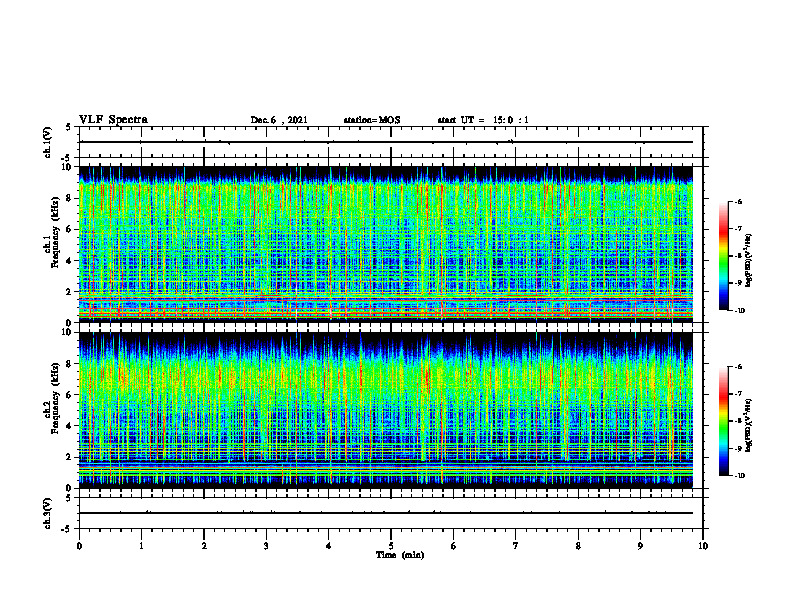The height and width of the screenshot is (612, 792).
Task: Click the ch.3 voltage waveform trace
Action: coord(385,513)
